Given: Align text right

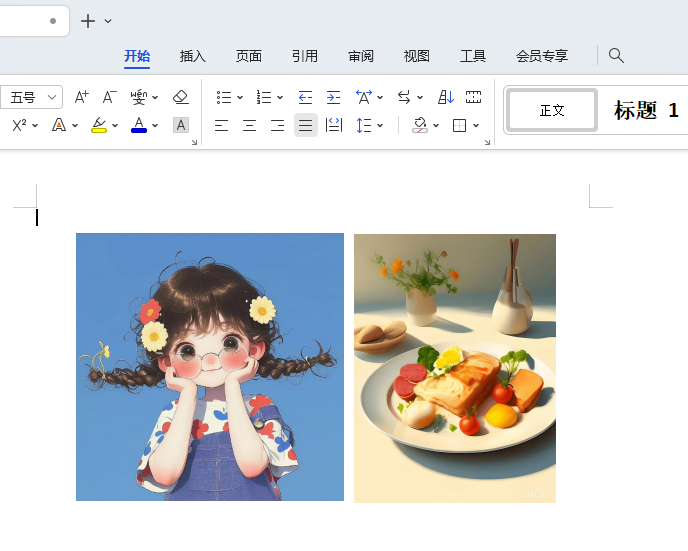Looking at the screenshot, I should [x=277, y=126].
